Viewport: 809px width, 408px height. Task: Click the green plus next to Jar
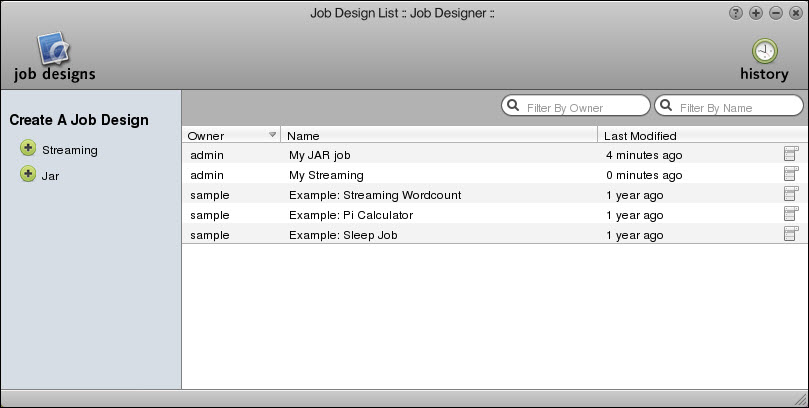point(27,175)
